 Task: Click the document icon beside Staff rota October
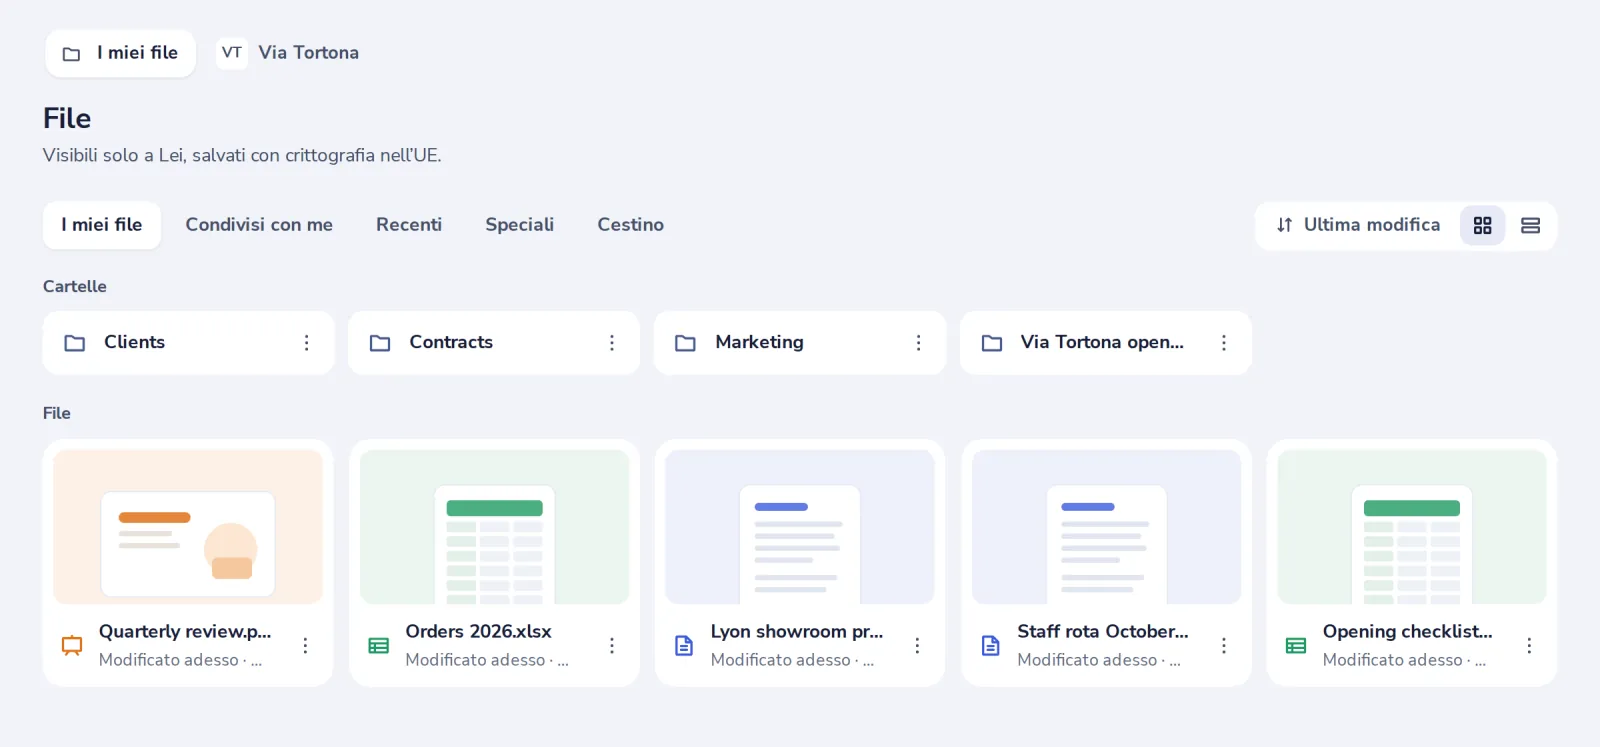990,646
